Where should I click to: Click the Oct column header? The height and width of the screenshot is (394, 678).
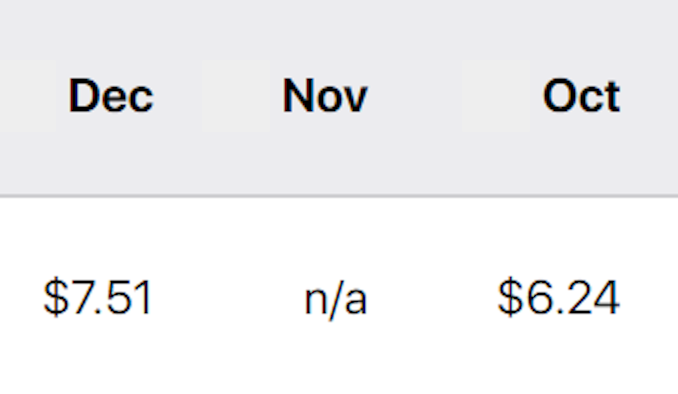pyautogui.click(x=582, y=96)
